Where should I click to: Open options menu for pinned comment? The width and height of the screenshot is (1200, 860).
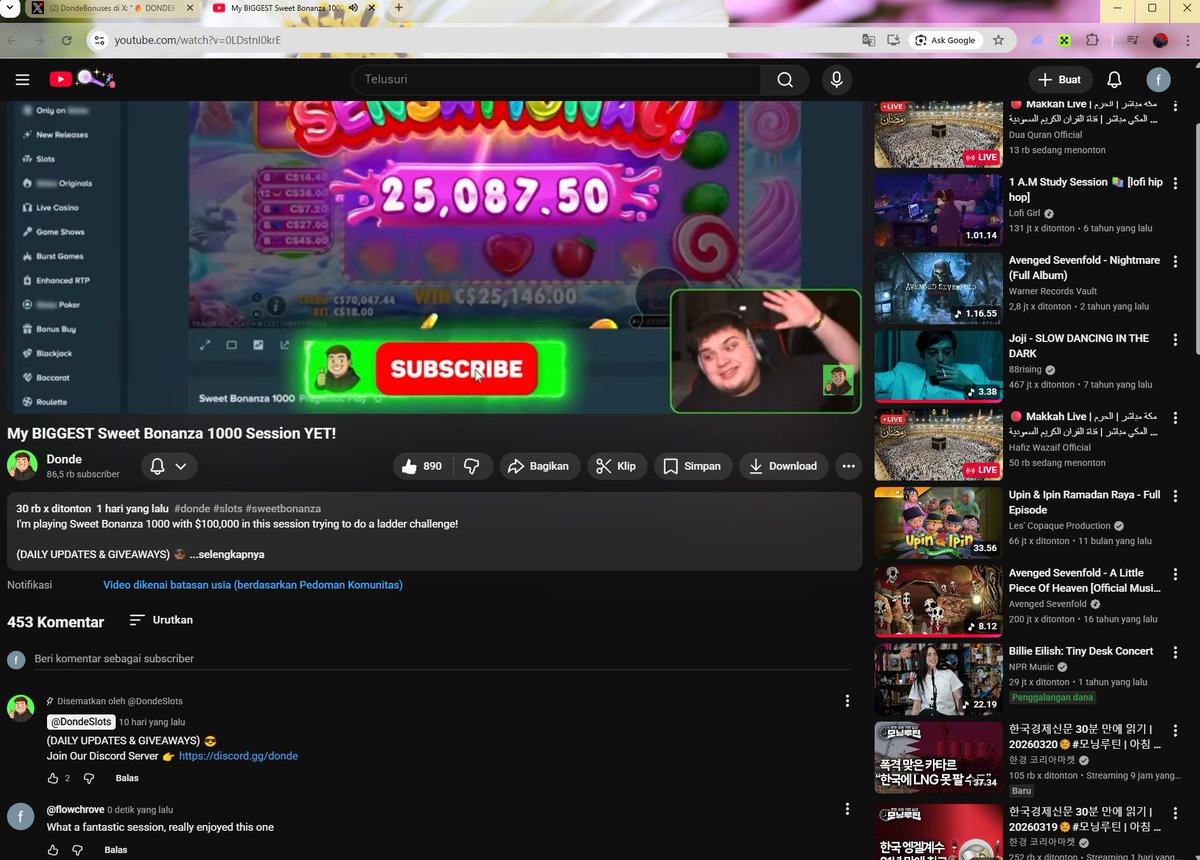coord(847,701)
